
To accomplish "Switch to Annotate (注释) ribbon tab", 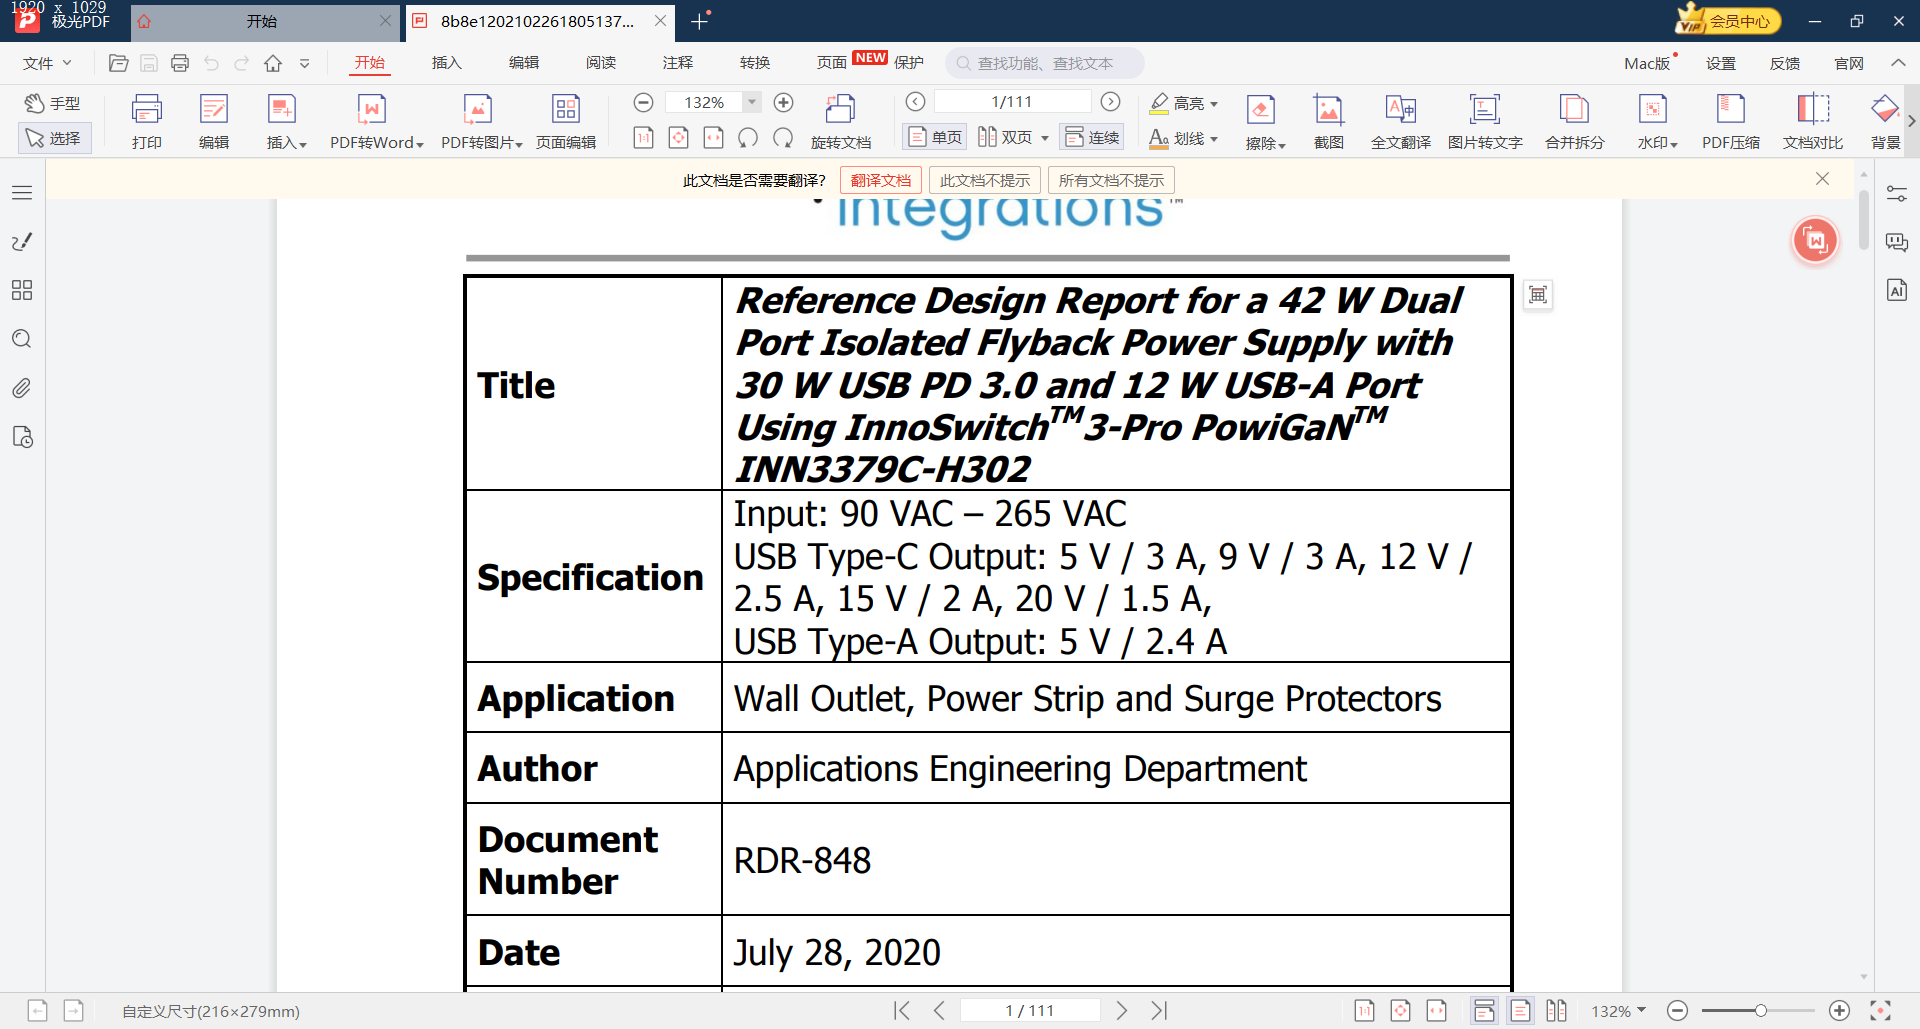I will coord(678,63).
